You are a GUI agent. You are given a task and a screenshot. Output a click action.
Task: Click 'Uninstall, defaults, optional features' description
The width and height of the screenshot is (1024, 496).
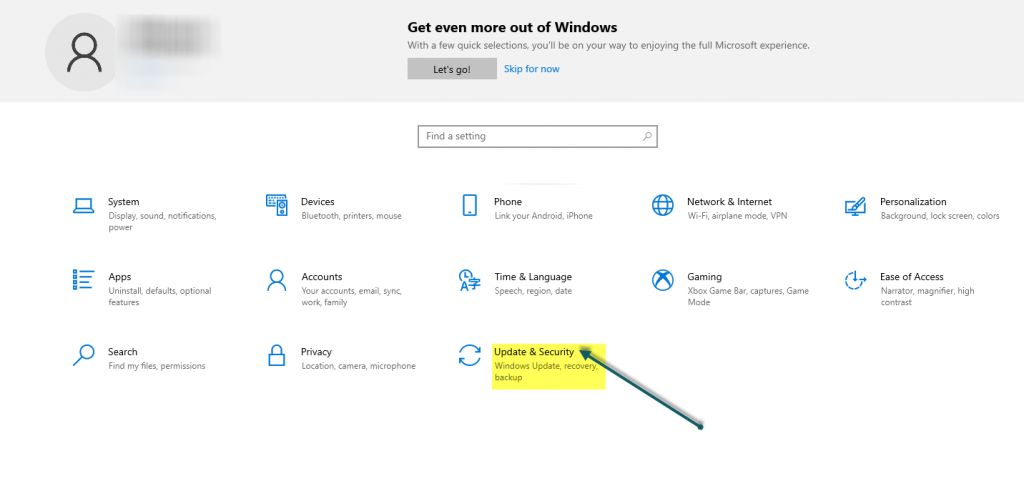[160, 297]
